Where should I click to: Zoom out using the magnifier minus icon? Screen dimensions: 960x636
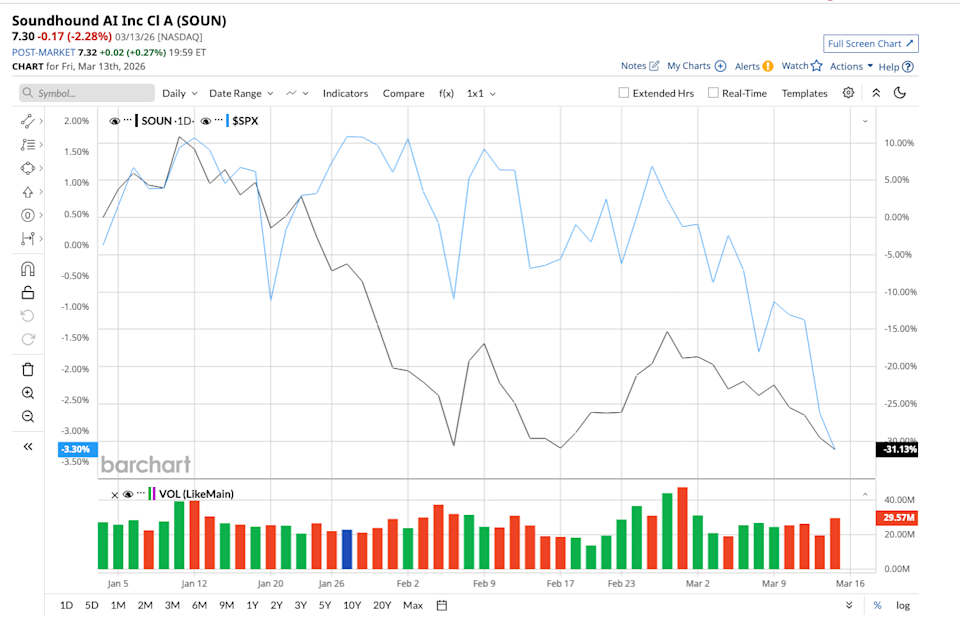pyautogui.click(x=28, y=416)
